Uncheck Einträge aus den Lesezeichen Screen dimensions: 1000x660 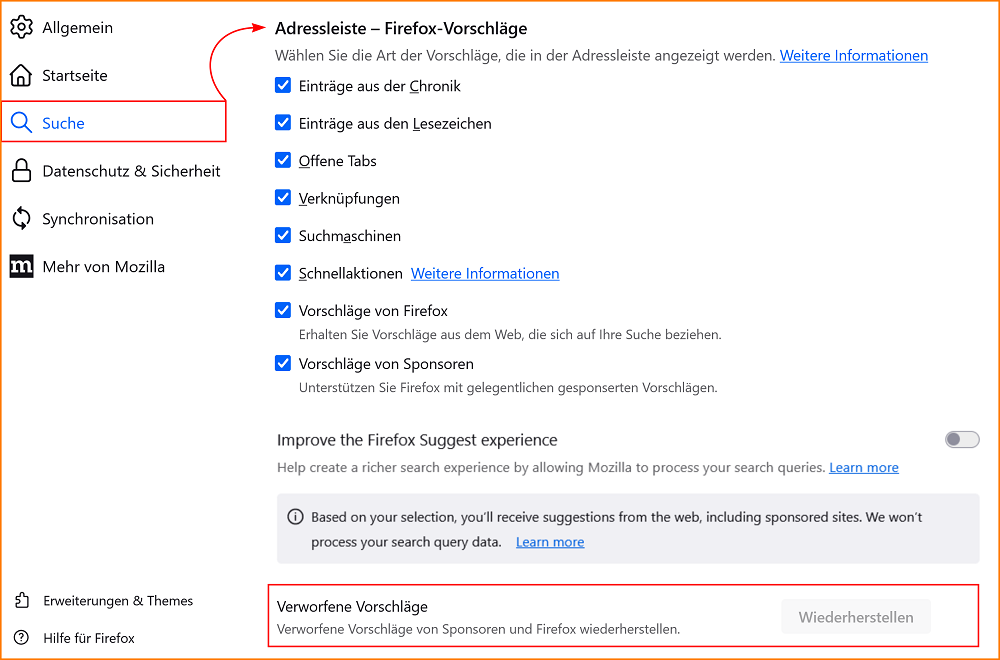[283, 123]
